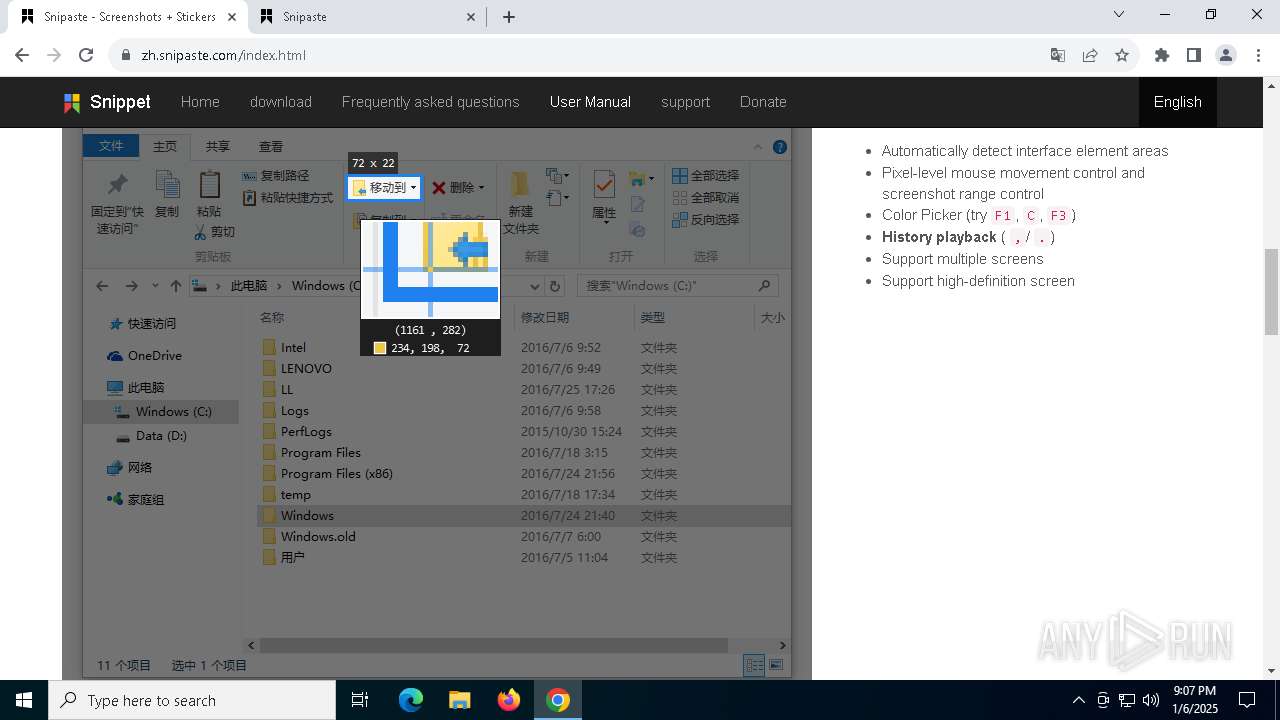Open the Donate page
Image resolution: width=1280 pixels, height=720 pixels.
(x=763, y=102)
